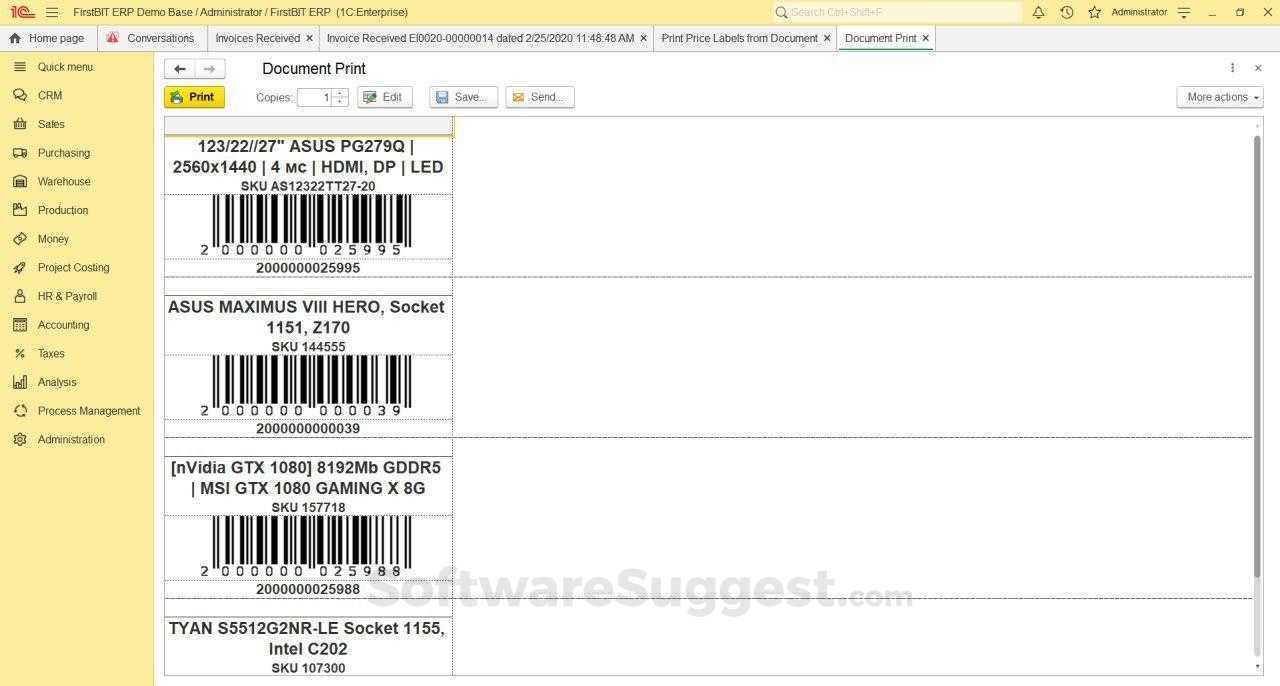1280x686 pixels.
Task: Click the ASUS PG279Q barcode image
Action: click(307, 225)
